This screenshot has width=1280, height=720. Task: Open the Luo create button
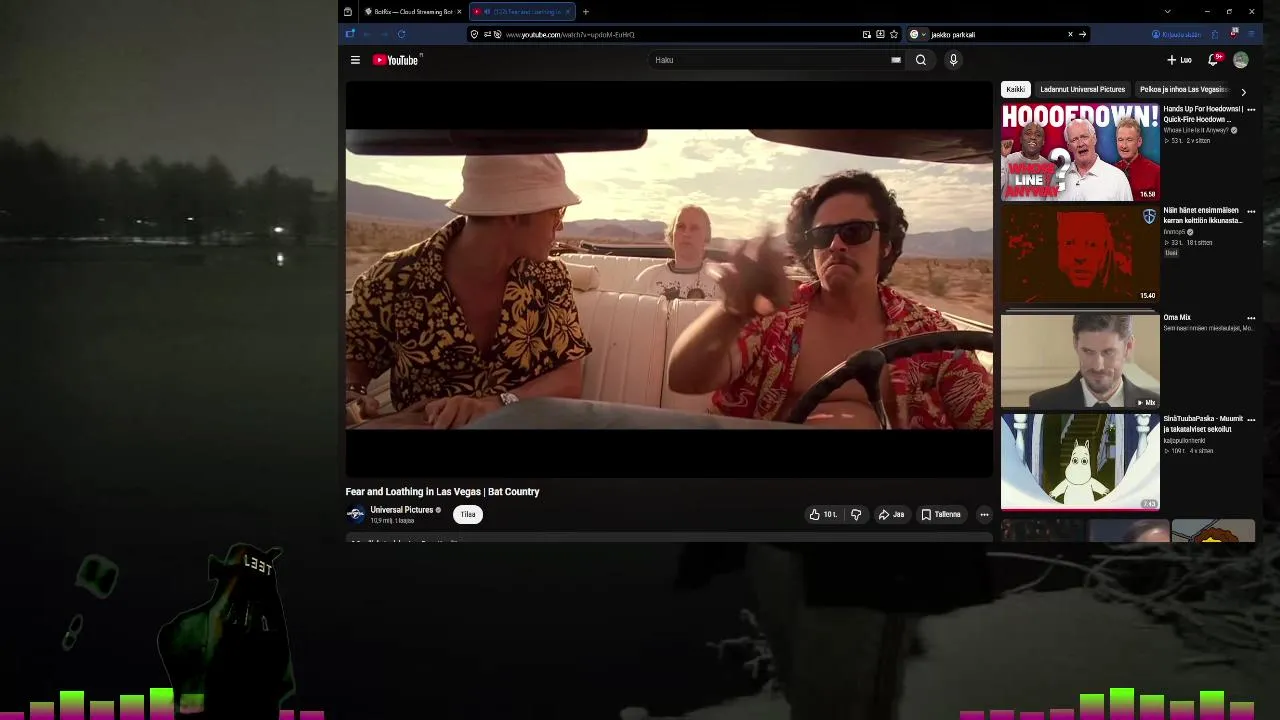point(1179,60)
